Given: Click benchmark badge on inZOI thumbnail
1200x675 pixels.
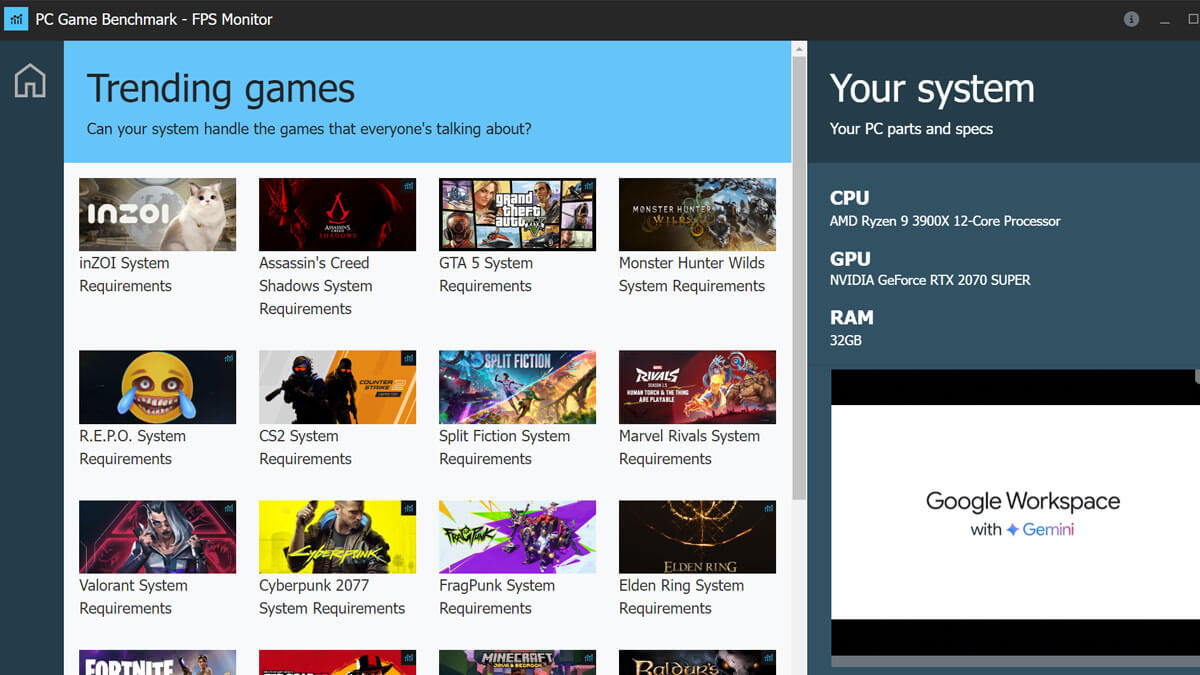Looking at the screenshot, I should pos(228,186).
